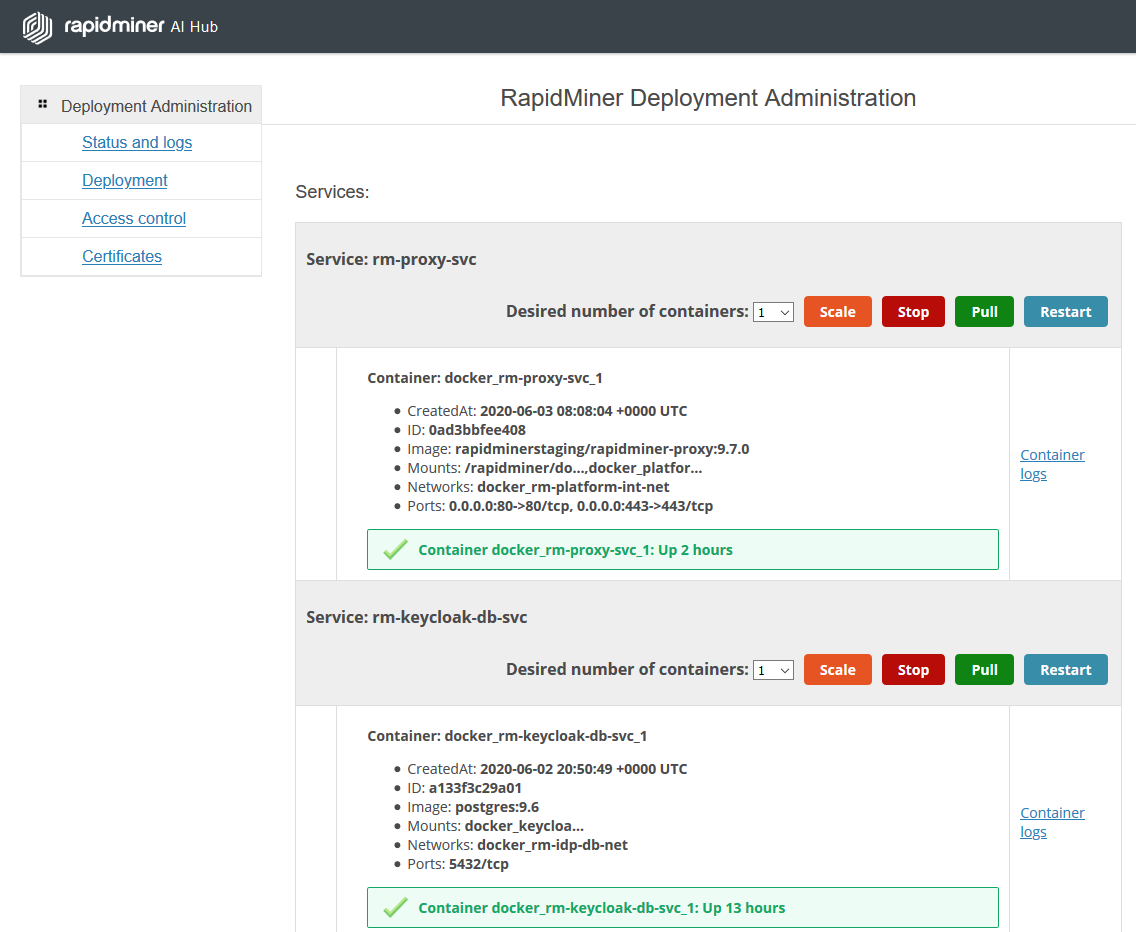Image resolution: width=1136 pixels, height=932 pixels.
Task: Stop the rm-proxy-svc service
Action: [x=912, y=311]
